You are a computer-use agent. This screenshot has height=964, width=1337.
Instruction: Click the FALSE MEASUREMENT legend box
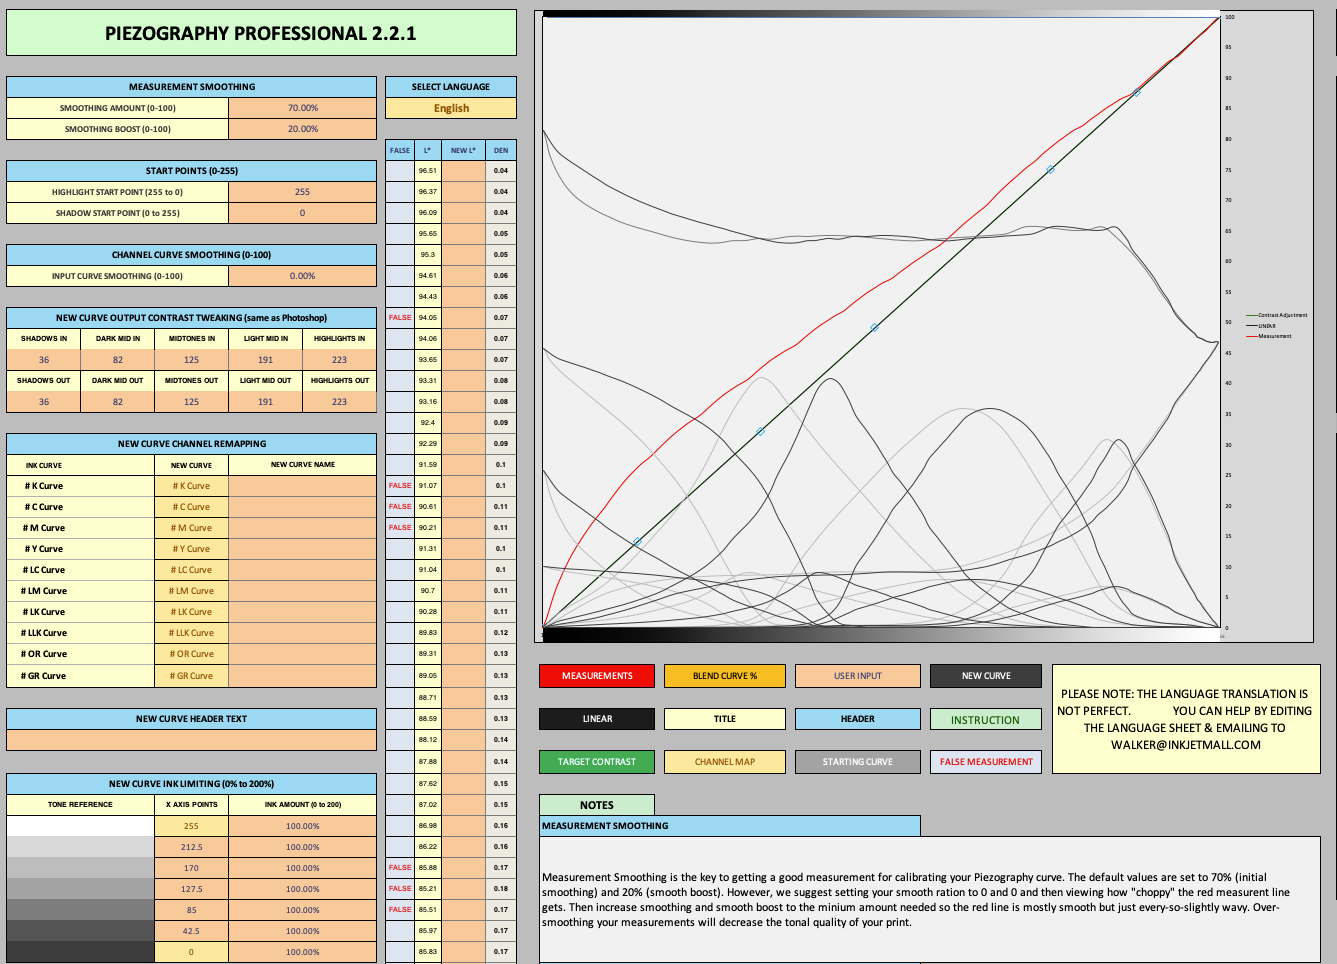point(986,762)
